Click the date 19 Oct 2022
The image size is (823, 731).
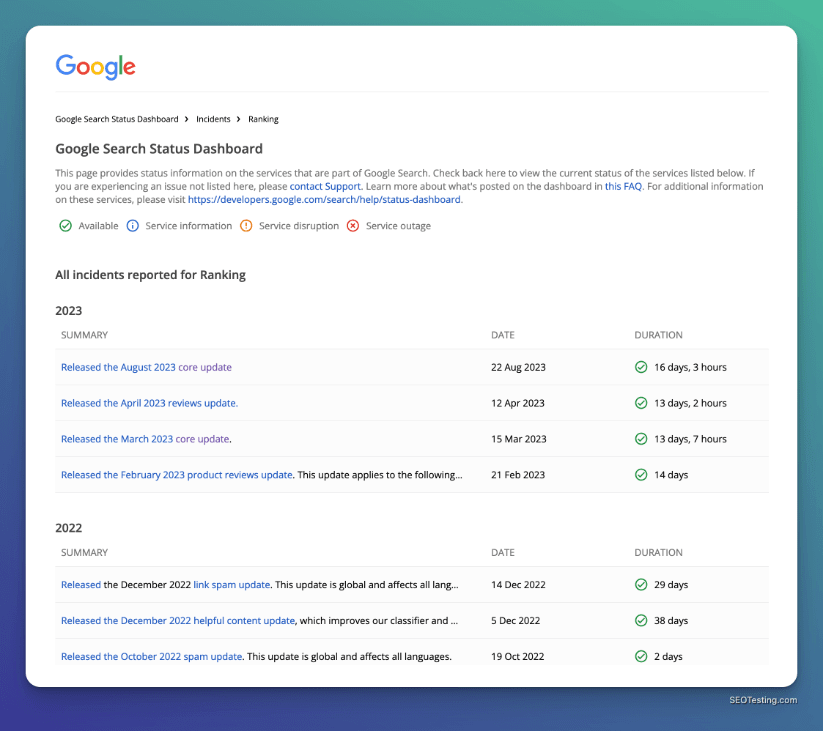pyautogui.click(x=518, y=656)
